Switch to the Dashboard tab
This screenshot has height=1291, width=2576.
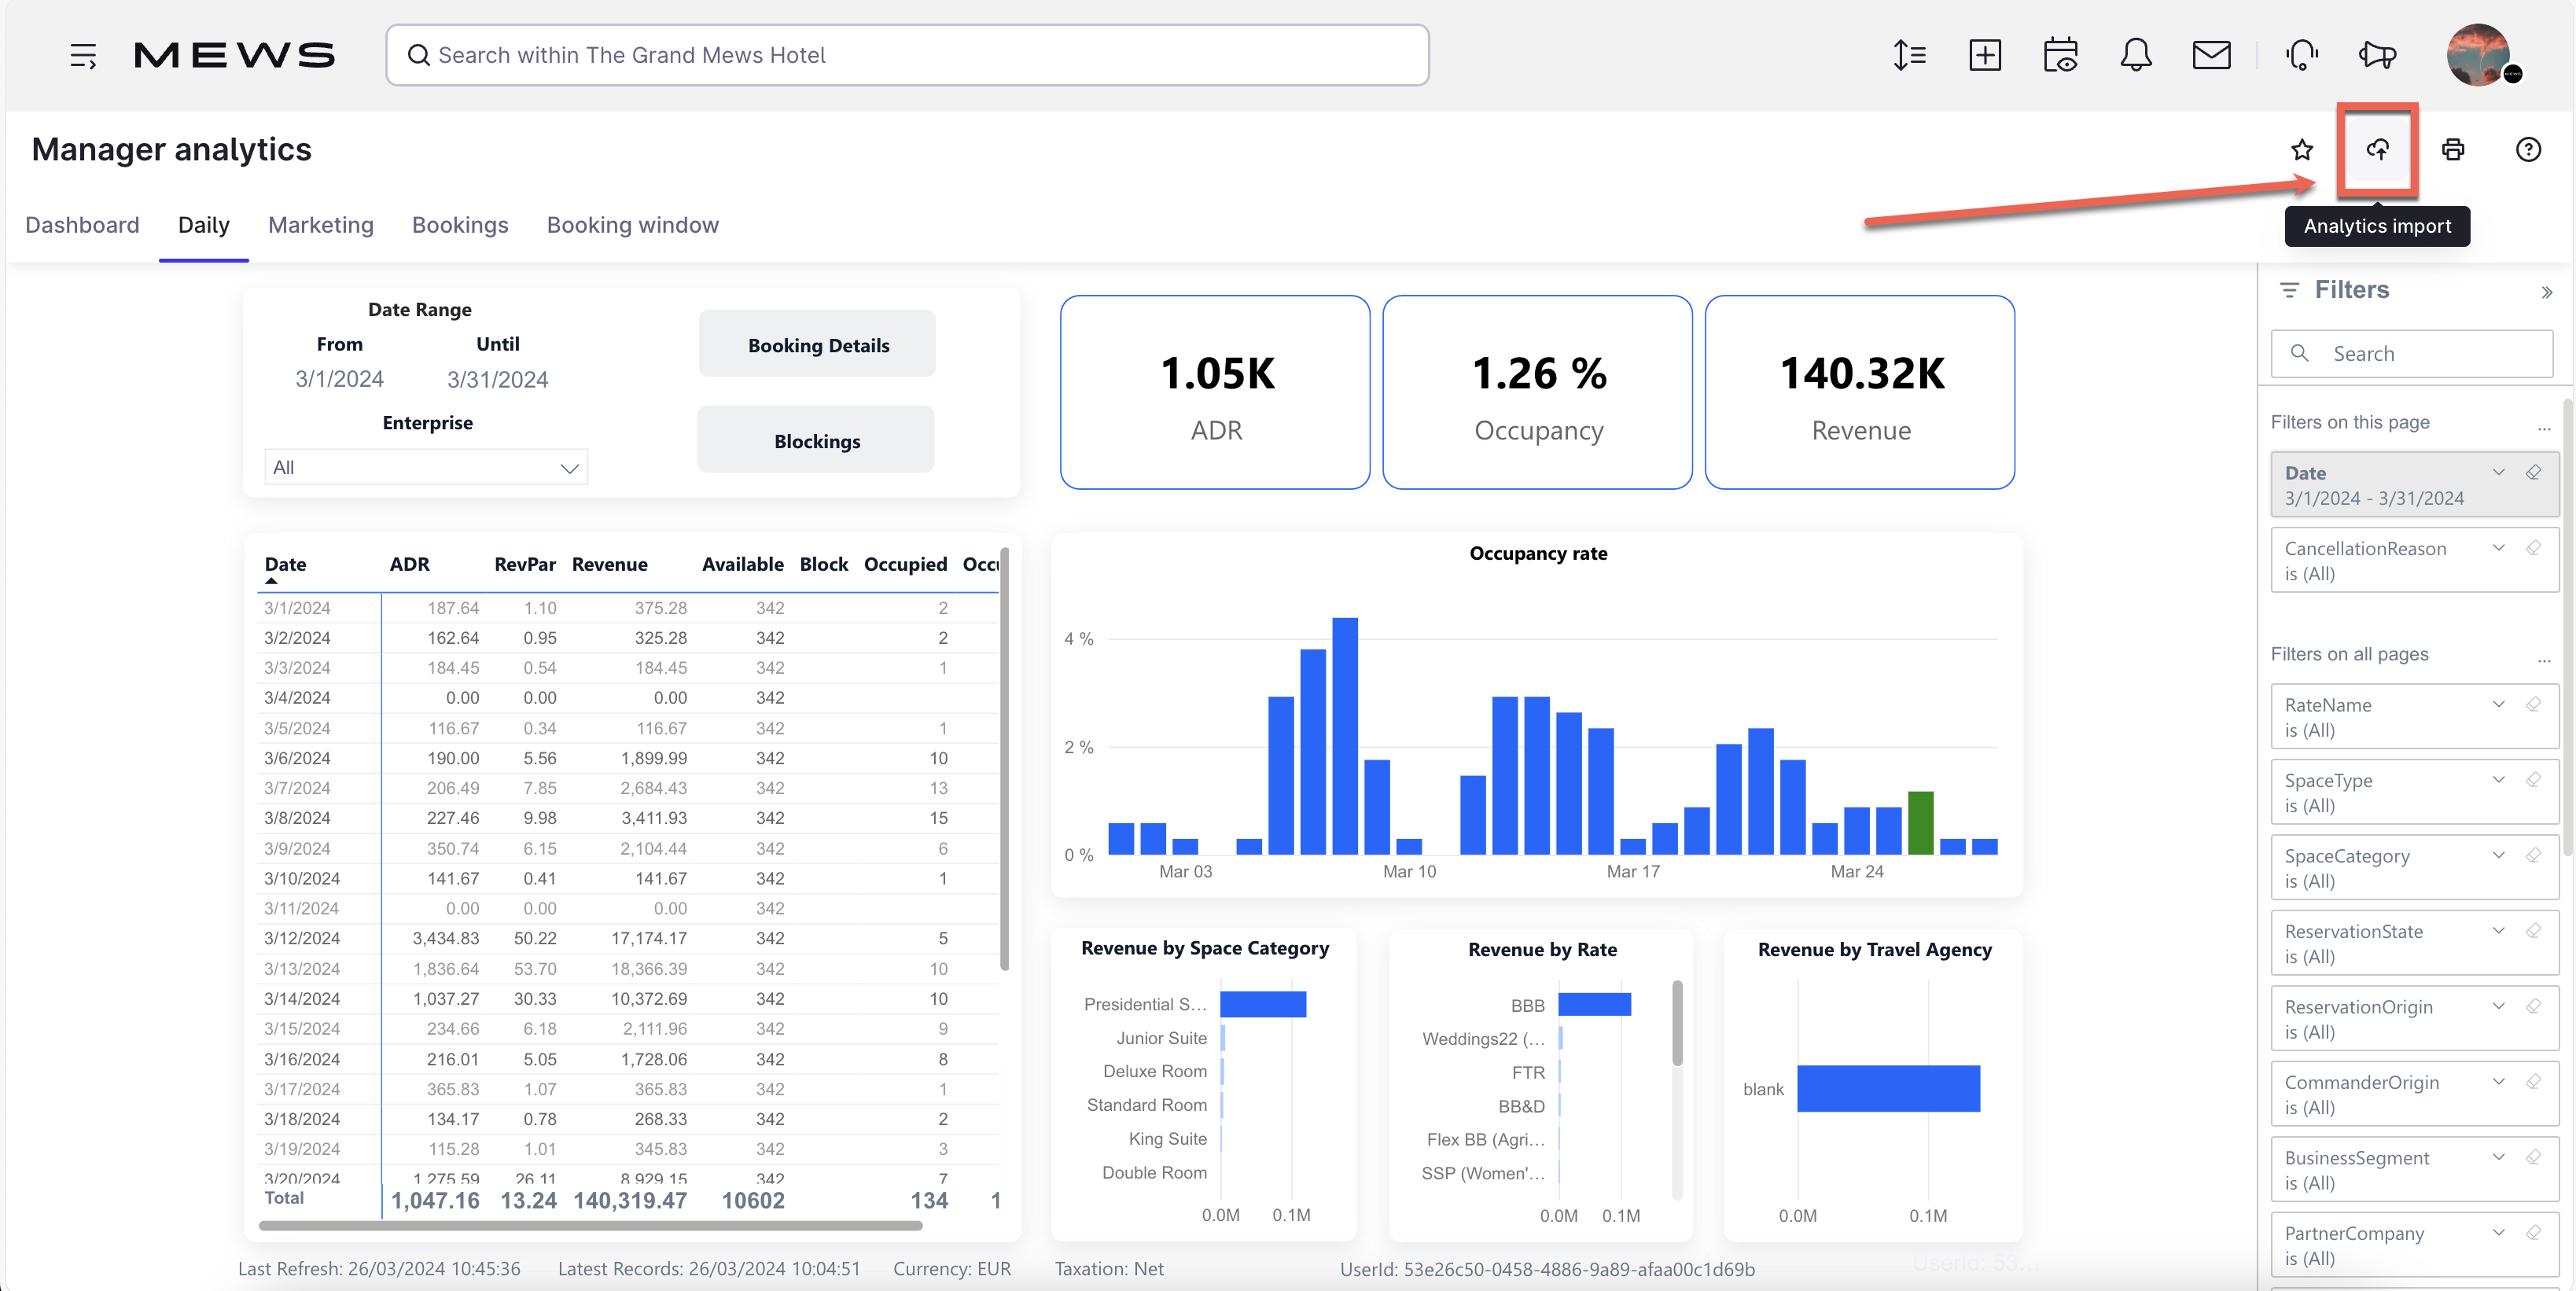coord(82,225)
